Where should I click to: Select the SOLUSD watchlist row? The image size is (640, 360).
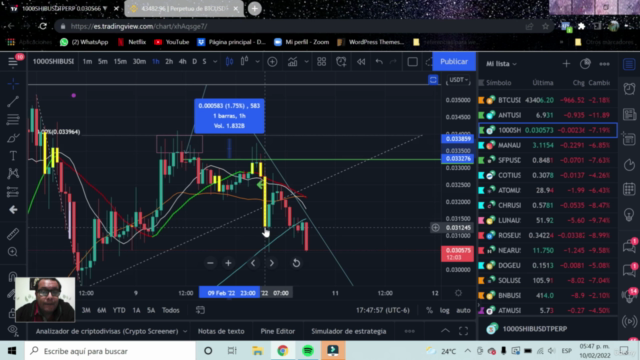547,280
